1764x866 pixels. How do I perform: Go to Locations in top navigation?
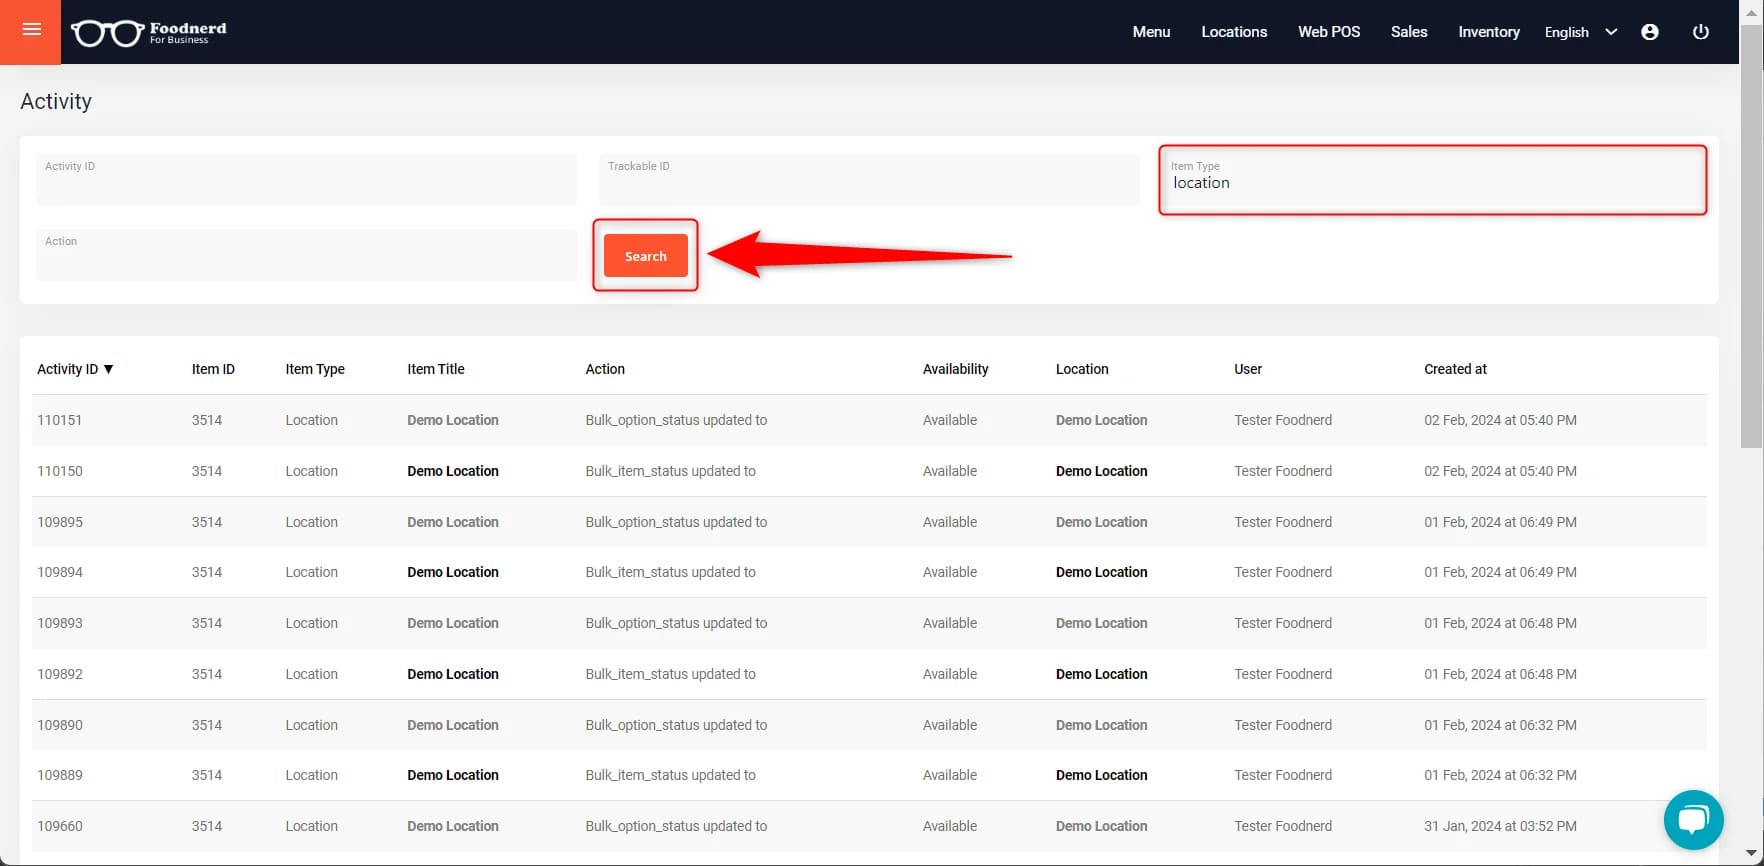click(x=1234, y=32)
